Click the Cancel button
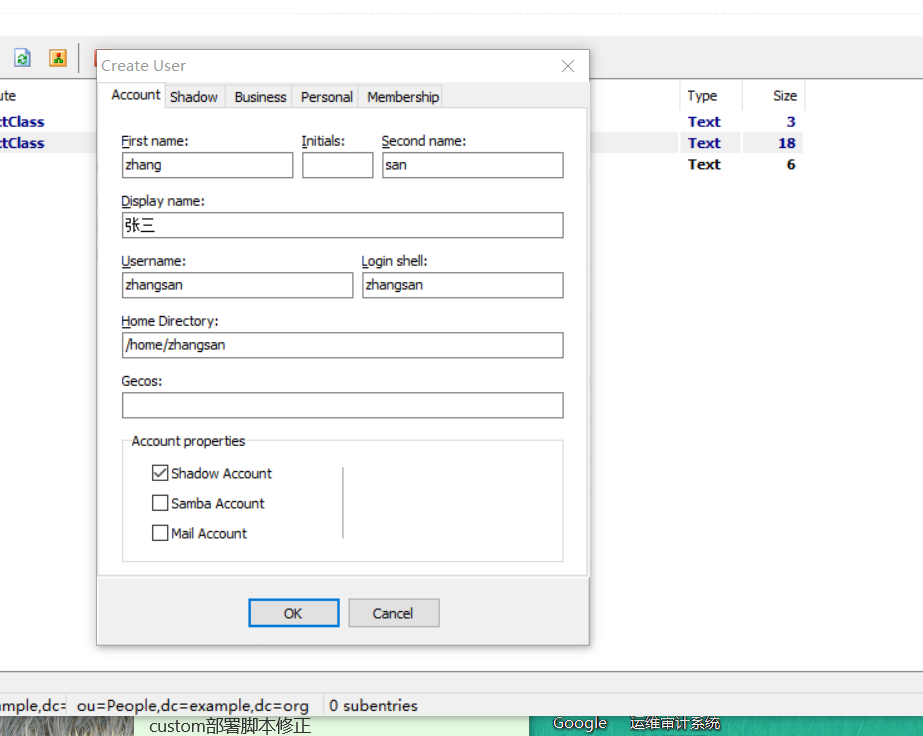The image size is (923, 736). click(393, 613)
